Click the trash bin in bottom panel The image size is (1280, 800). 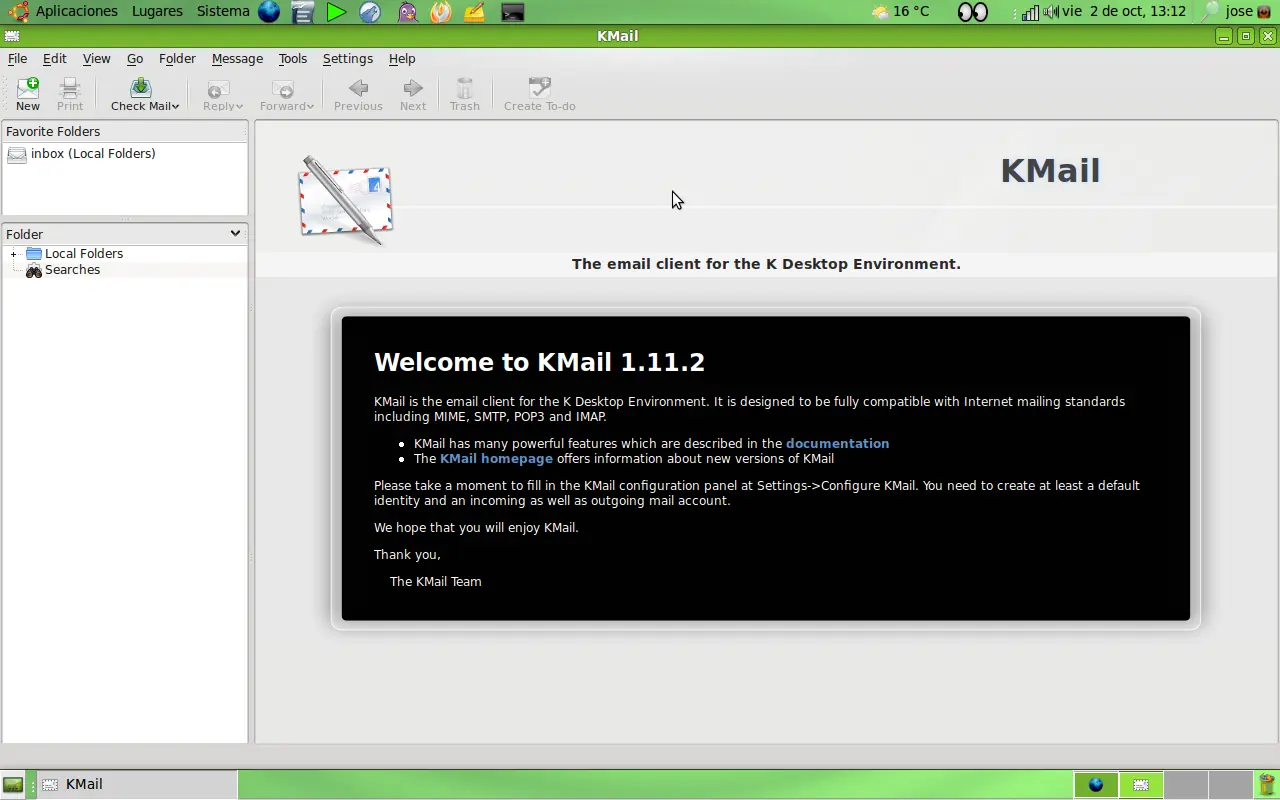[1267, 785]
